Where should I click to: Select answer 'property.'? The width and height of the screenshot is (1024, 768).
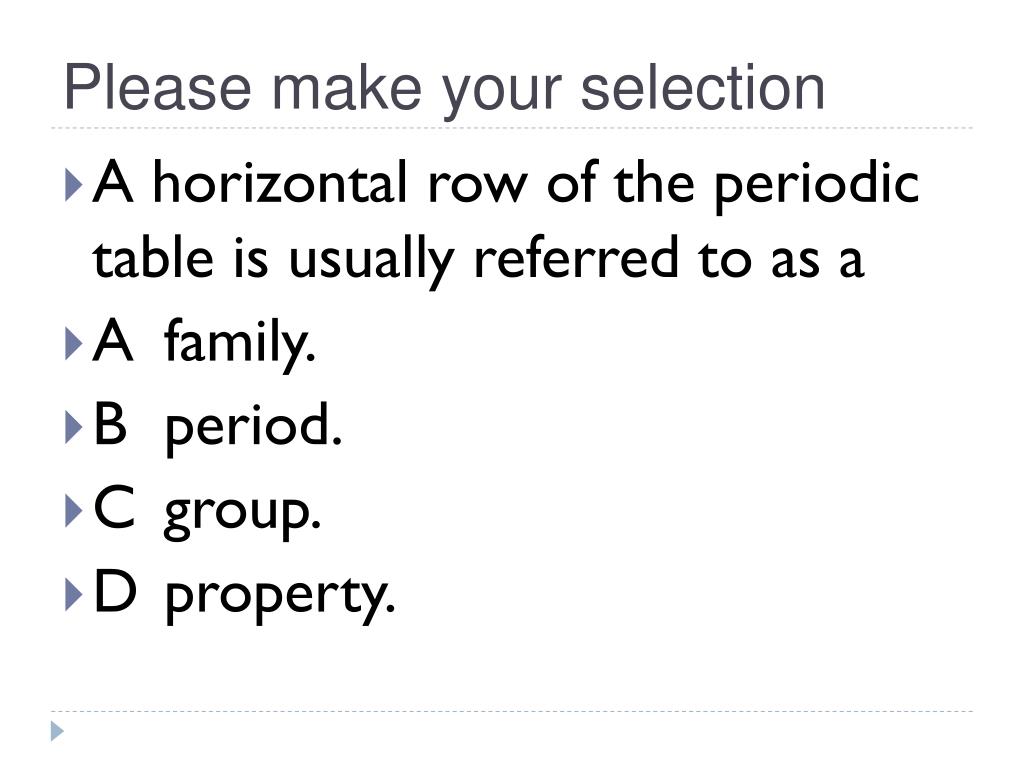[280, 596]
